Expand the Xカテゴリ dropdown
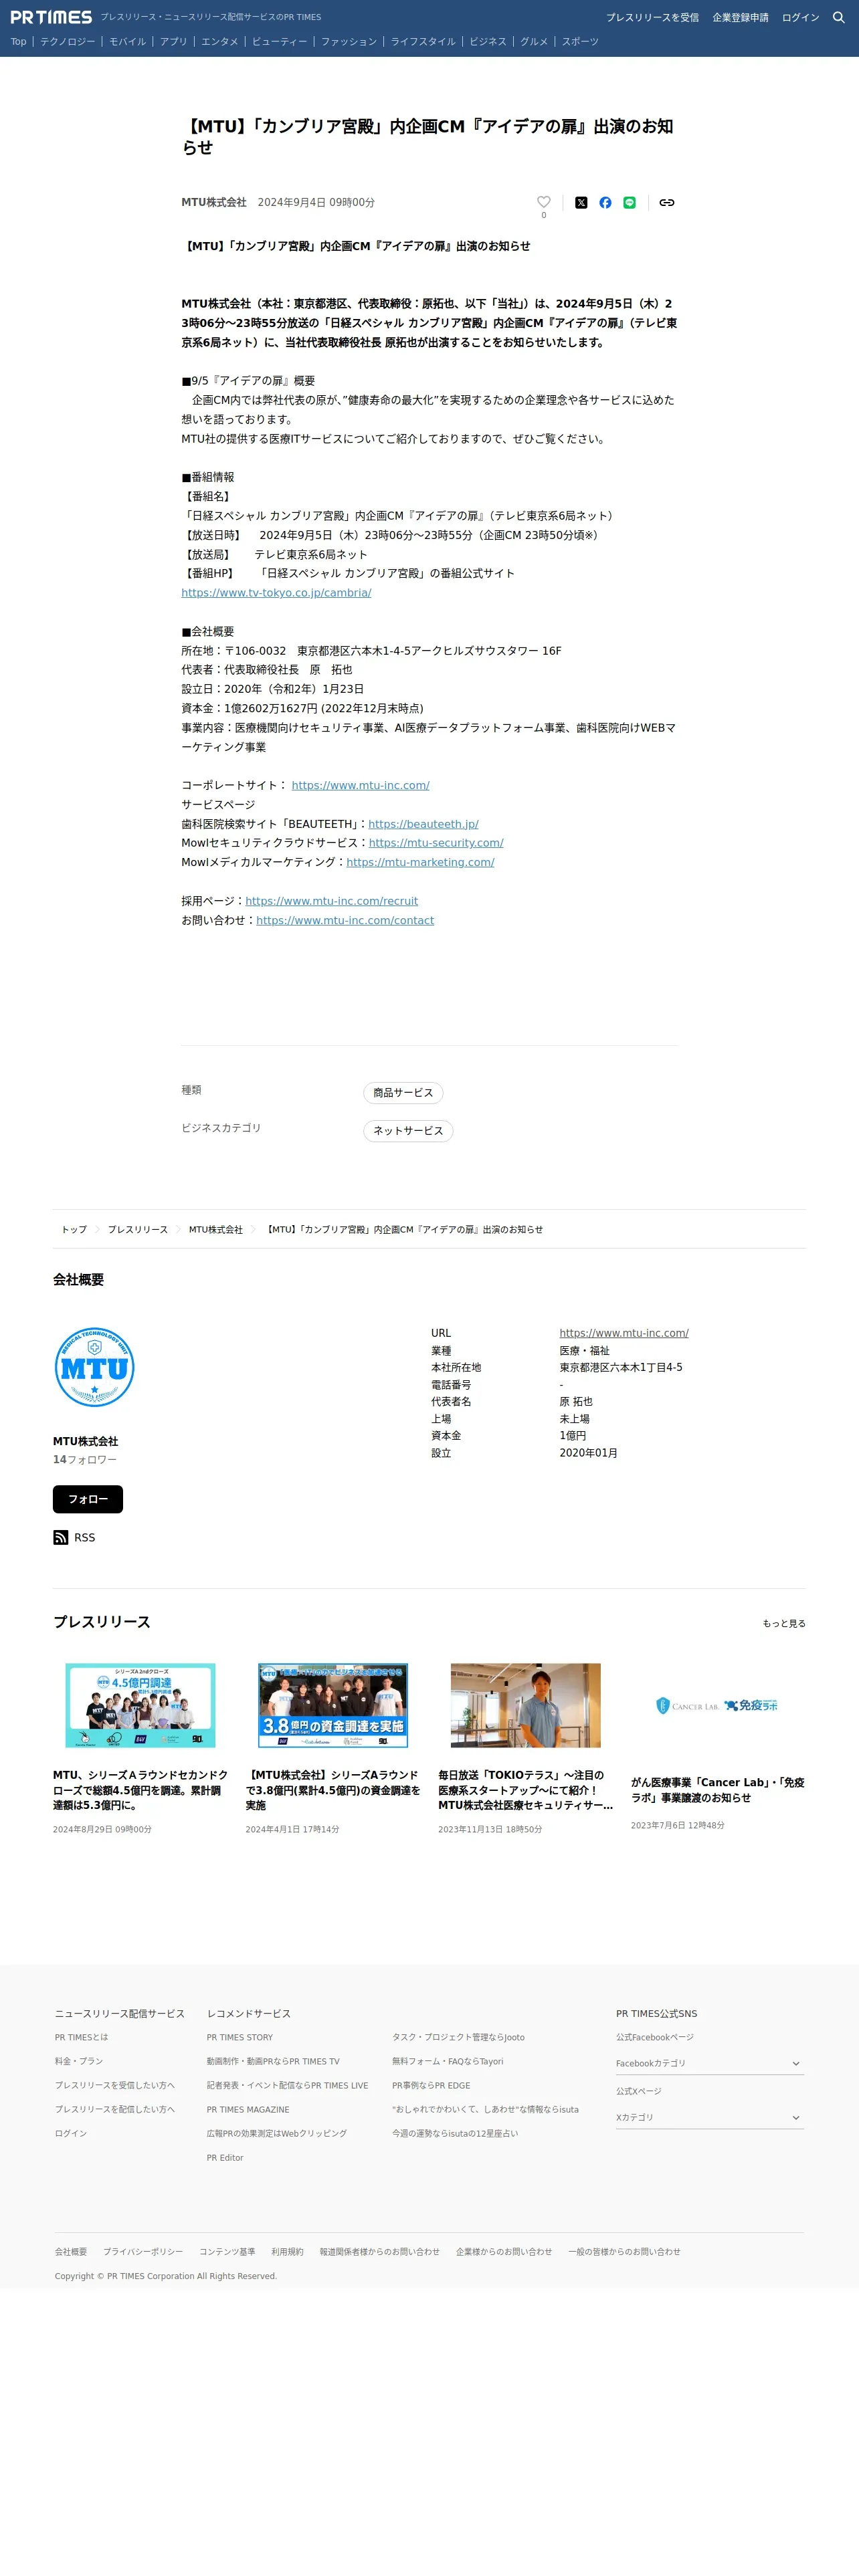 710,2117
